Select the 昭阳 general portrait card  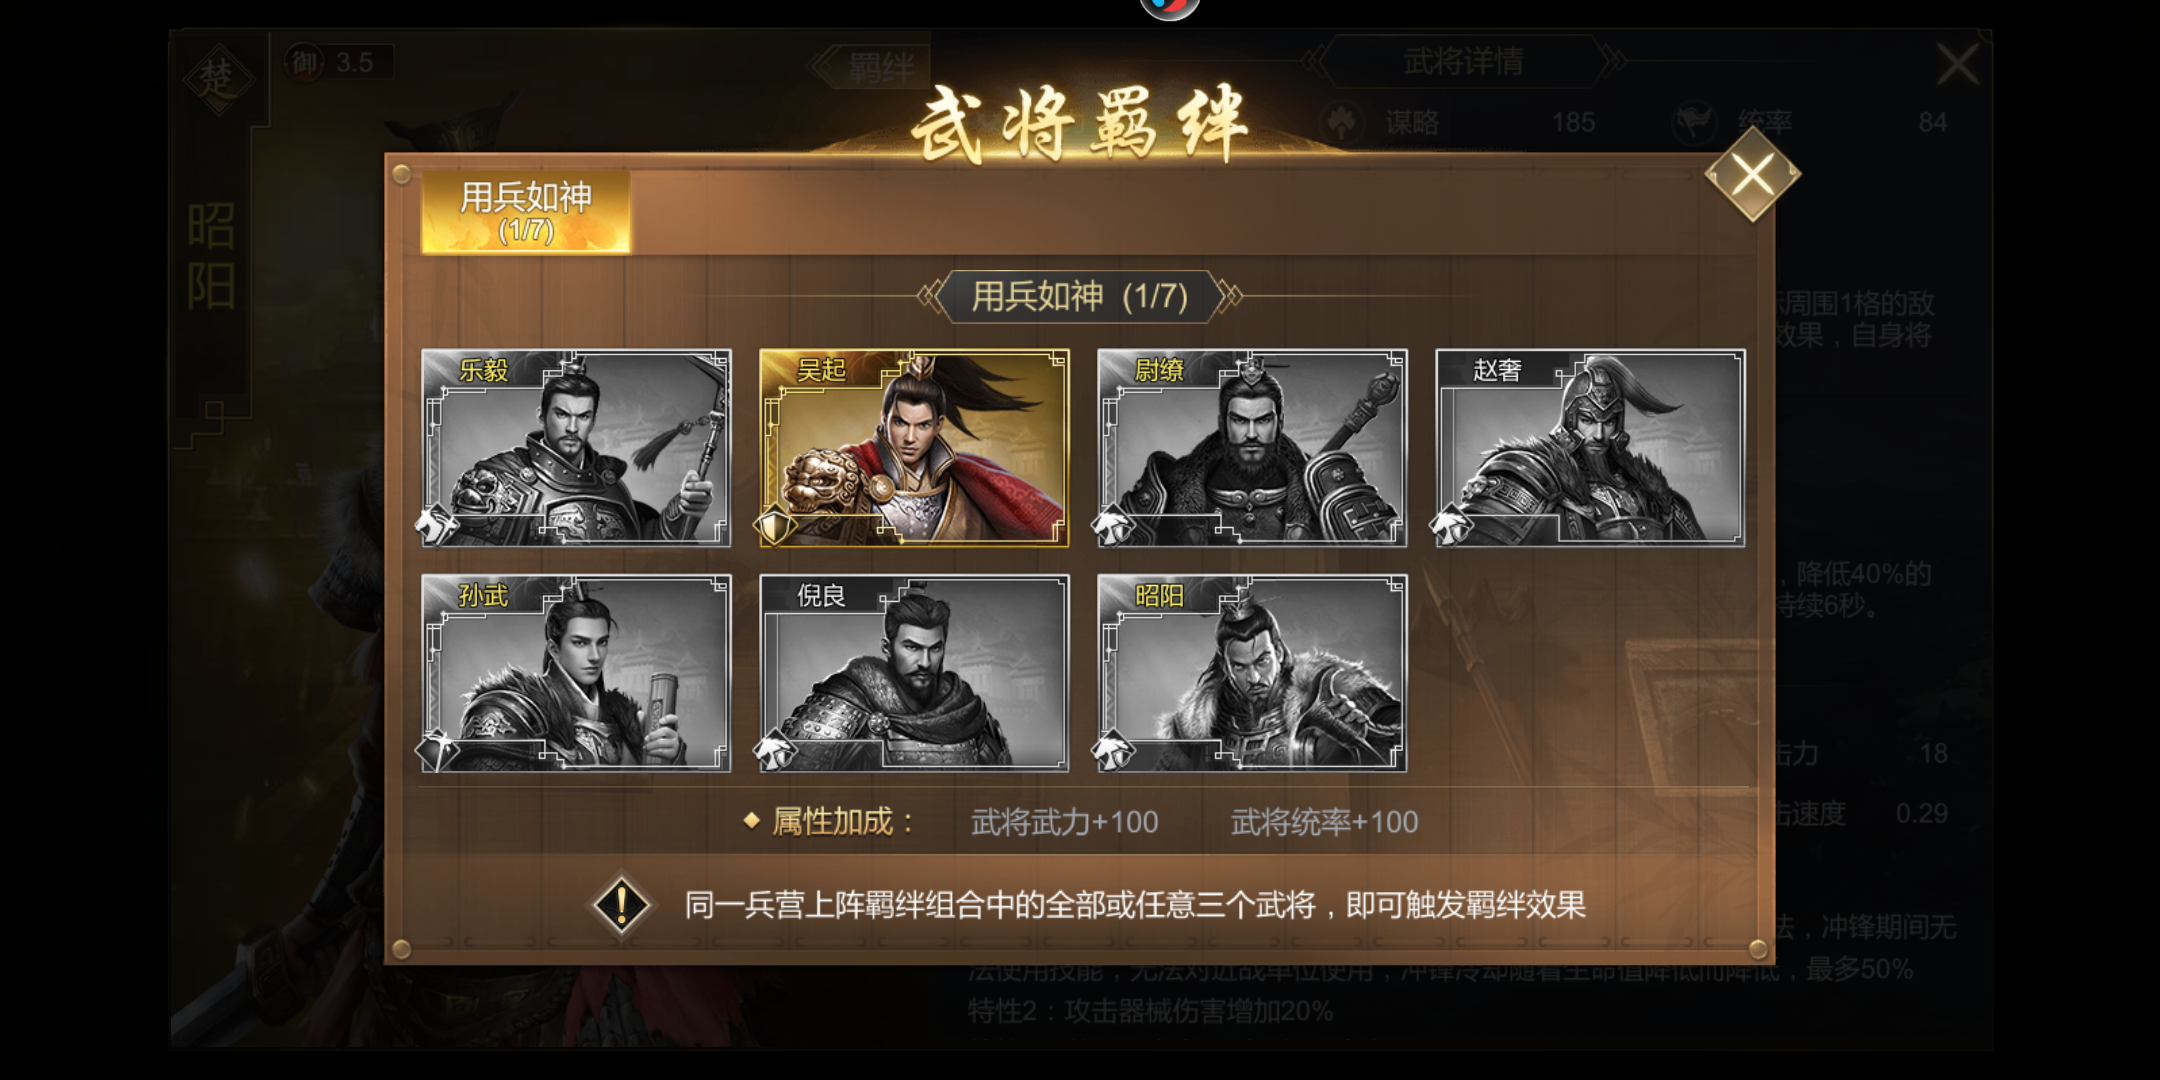1252,673
